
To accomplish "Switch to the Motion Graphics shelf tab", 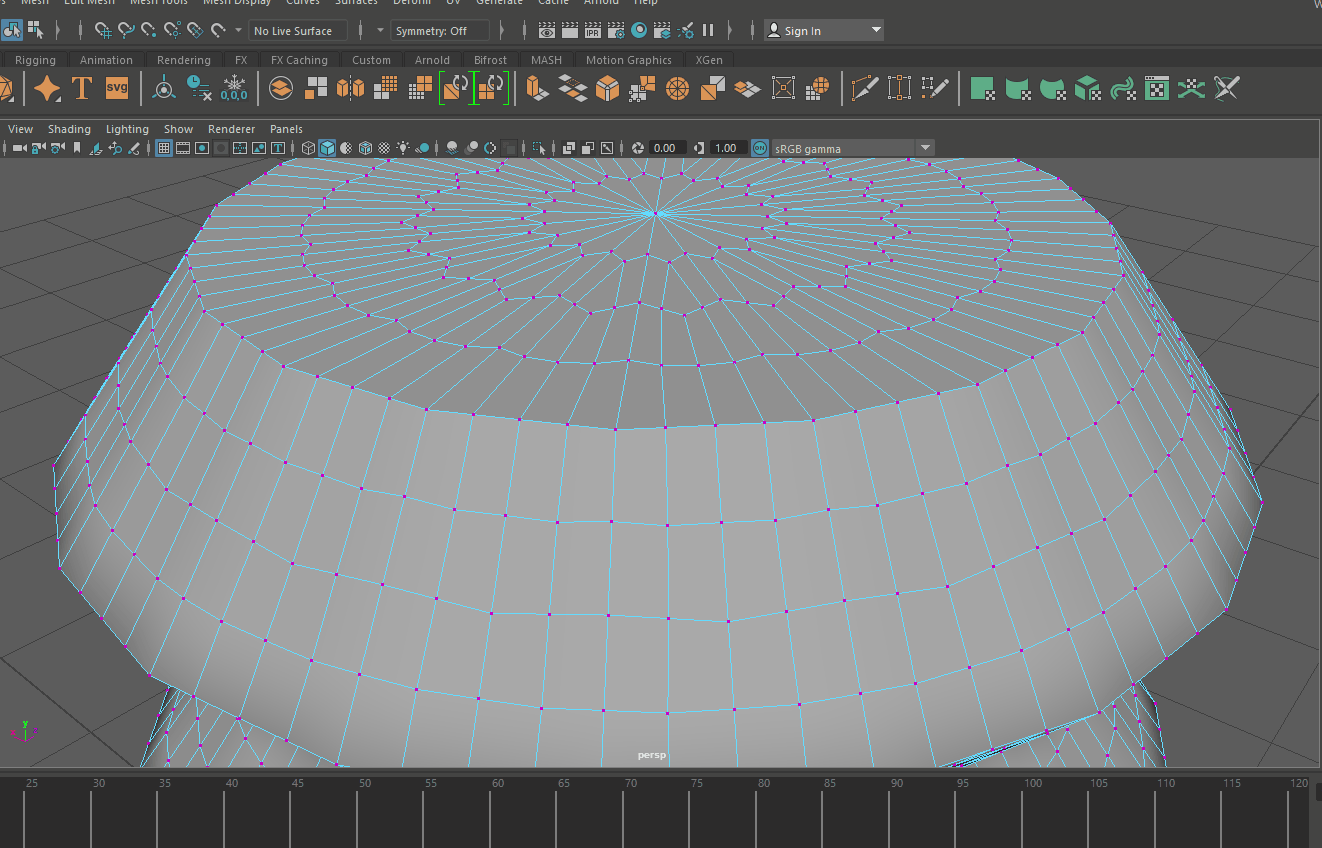I will click(x=628, y=60).
